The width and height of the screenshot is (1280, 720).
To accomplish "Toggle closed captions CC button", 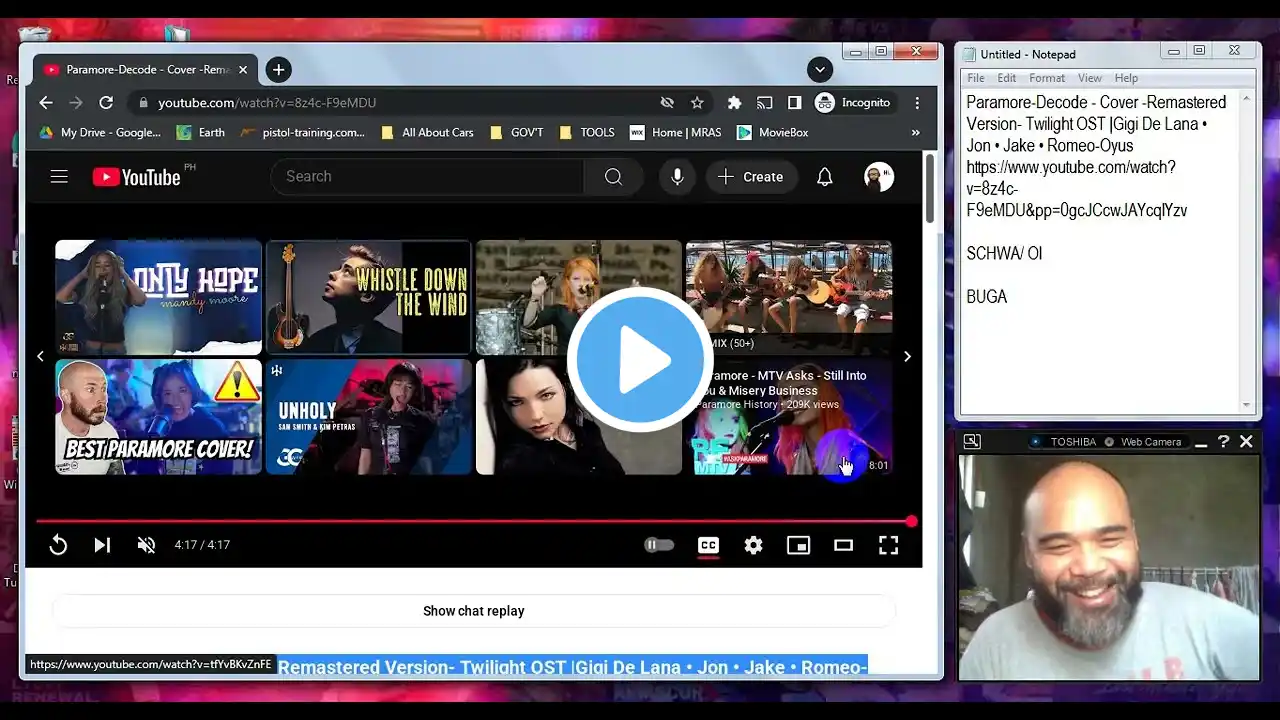I will (x=708, y=545).
